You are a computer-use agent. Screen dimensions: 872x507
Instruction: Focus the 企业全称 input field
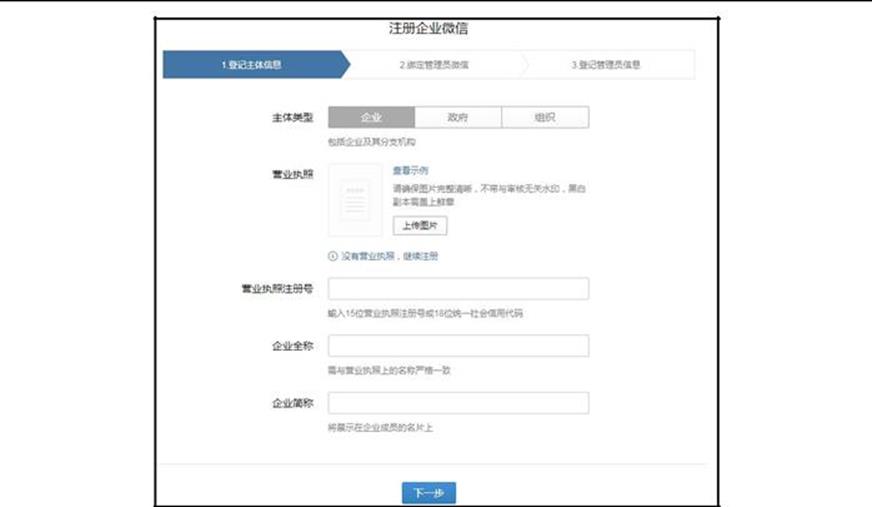click(x=458, y=346)
